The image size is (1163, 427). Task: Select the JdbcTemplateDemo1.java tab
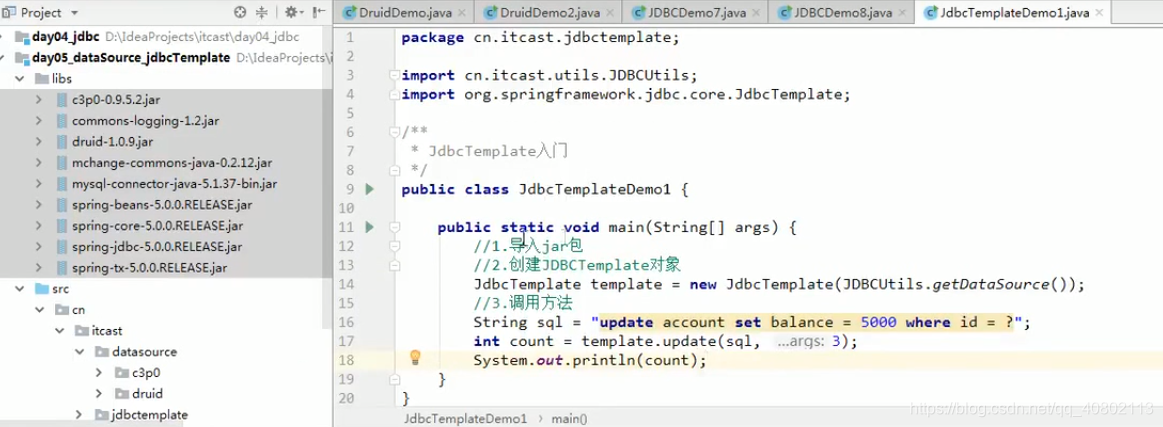1012,13
